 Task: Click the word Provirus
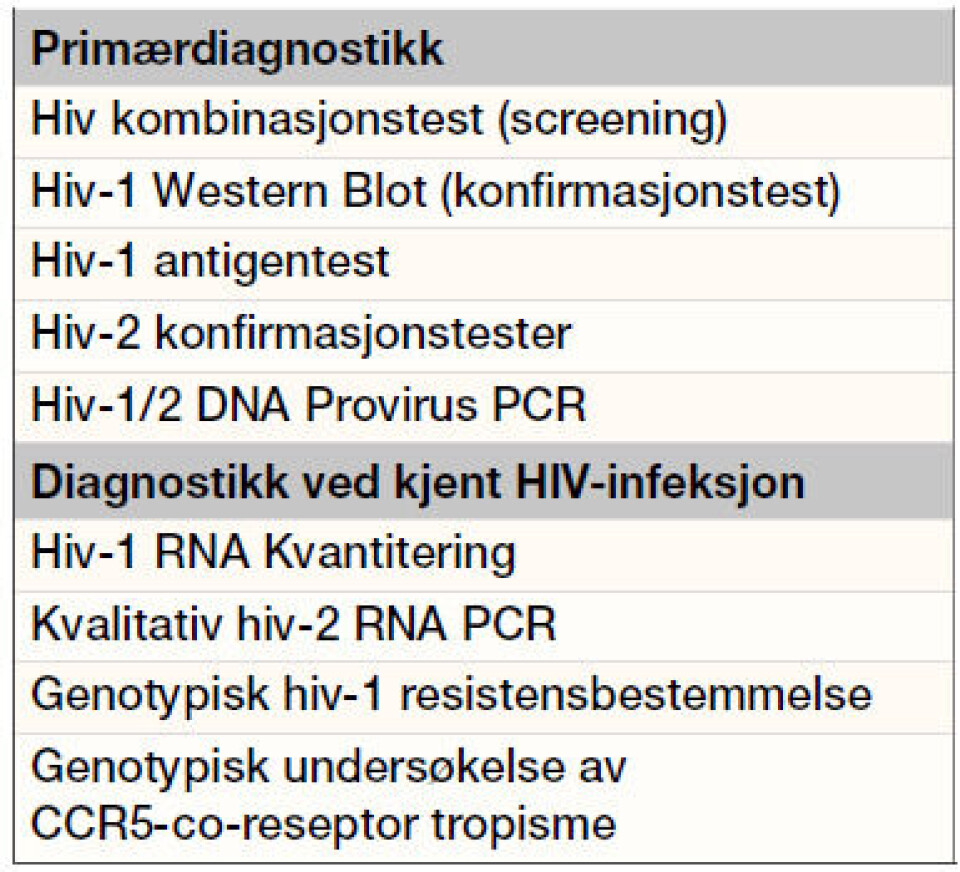tap(403, 405)
